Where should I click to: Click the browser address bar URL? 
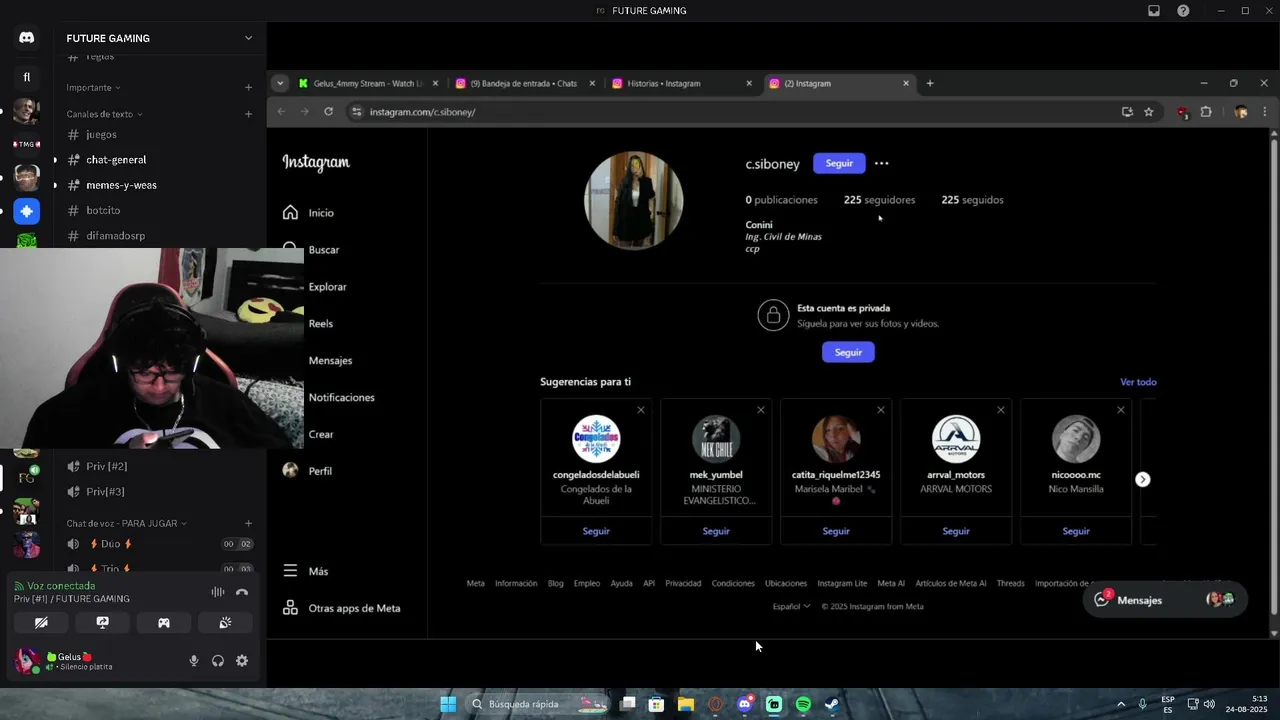(422, 112)
